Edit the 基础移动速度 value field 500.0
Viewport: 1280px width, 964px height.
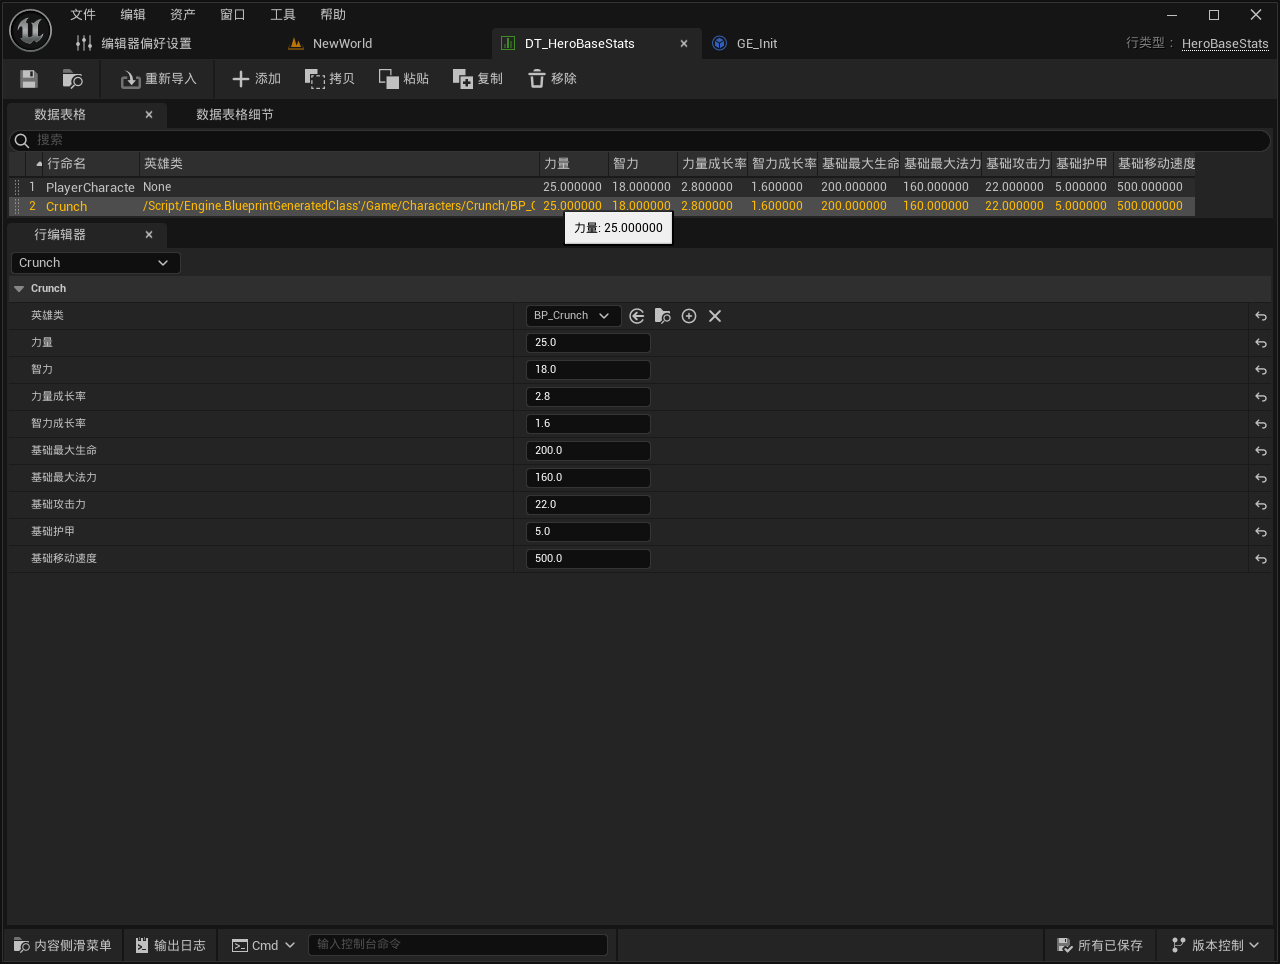588,559
